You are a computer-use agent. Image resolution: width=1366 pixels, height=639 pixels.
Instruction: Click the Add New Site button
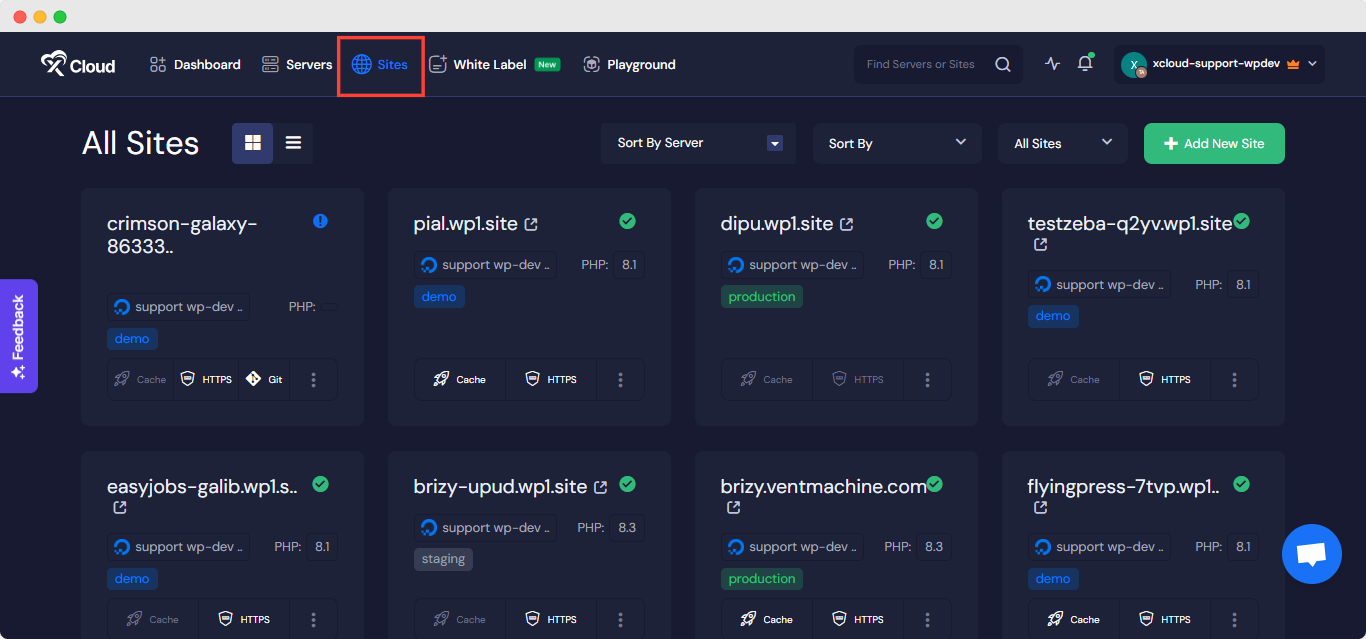(1213, 143)
